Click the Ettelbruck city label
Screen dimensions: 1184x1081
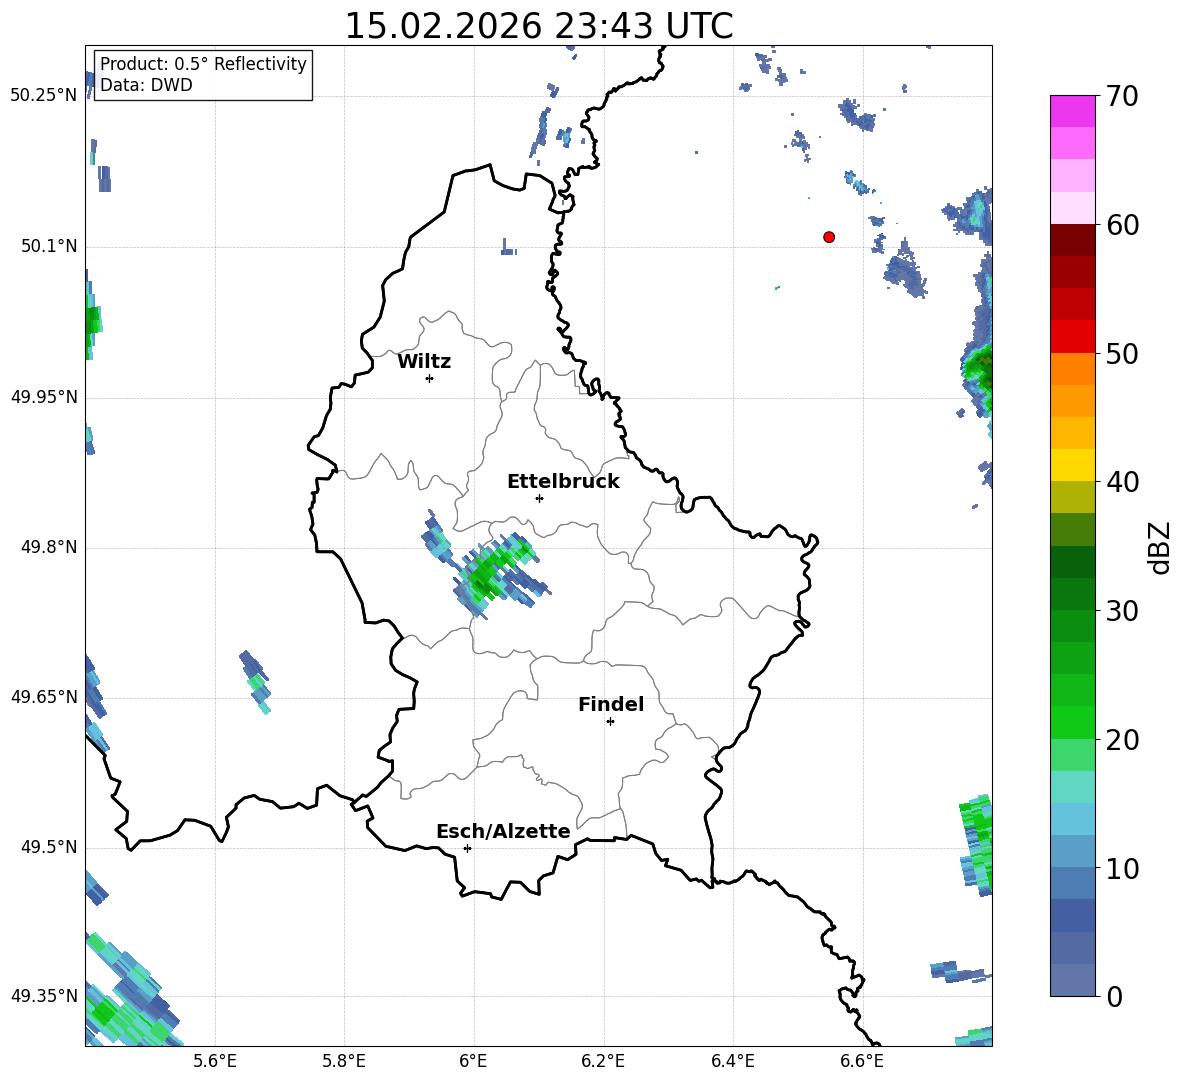[x=563, y=482]
